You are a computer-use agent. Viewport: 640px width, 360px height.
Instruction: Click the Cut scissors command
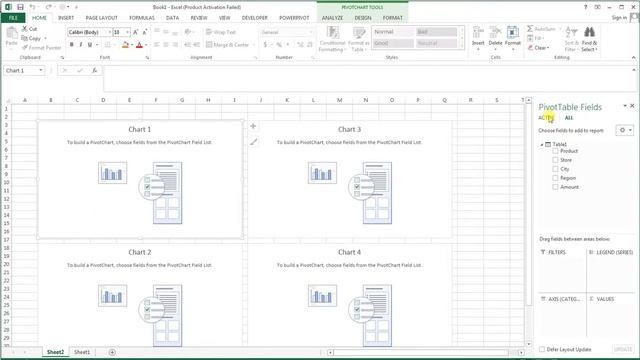pos(29,29)
